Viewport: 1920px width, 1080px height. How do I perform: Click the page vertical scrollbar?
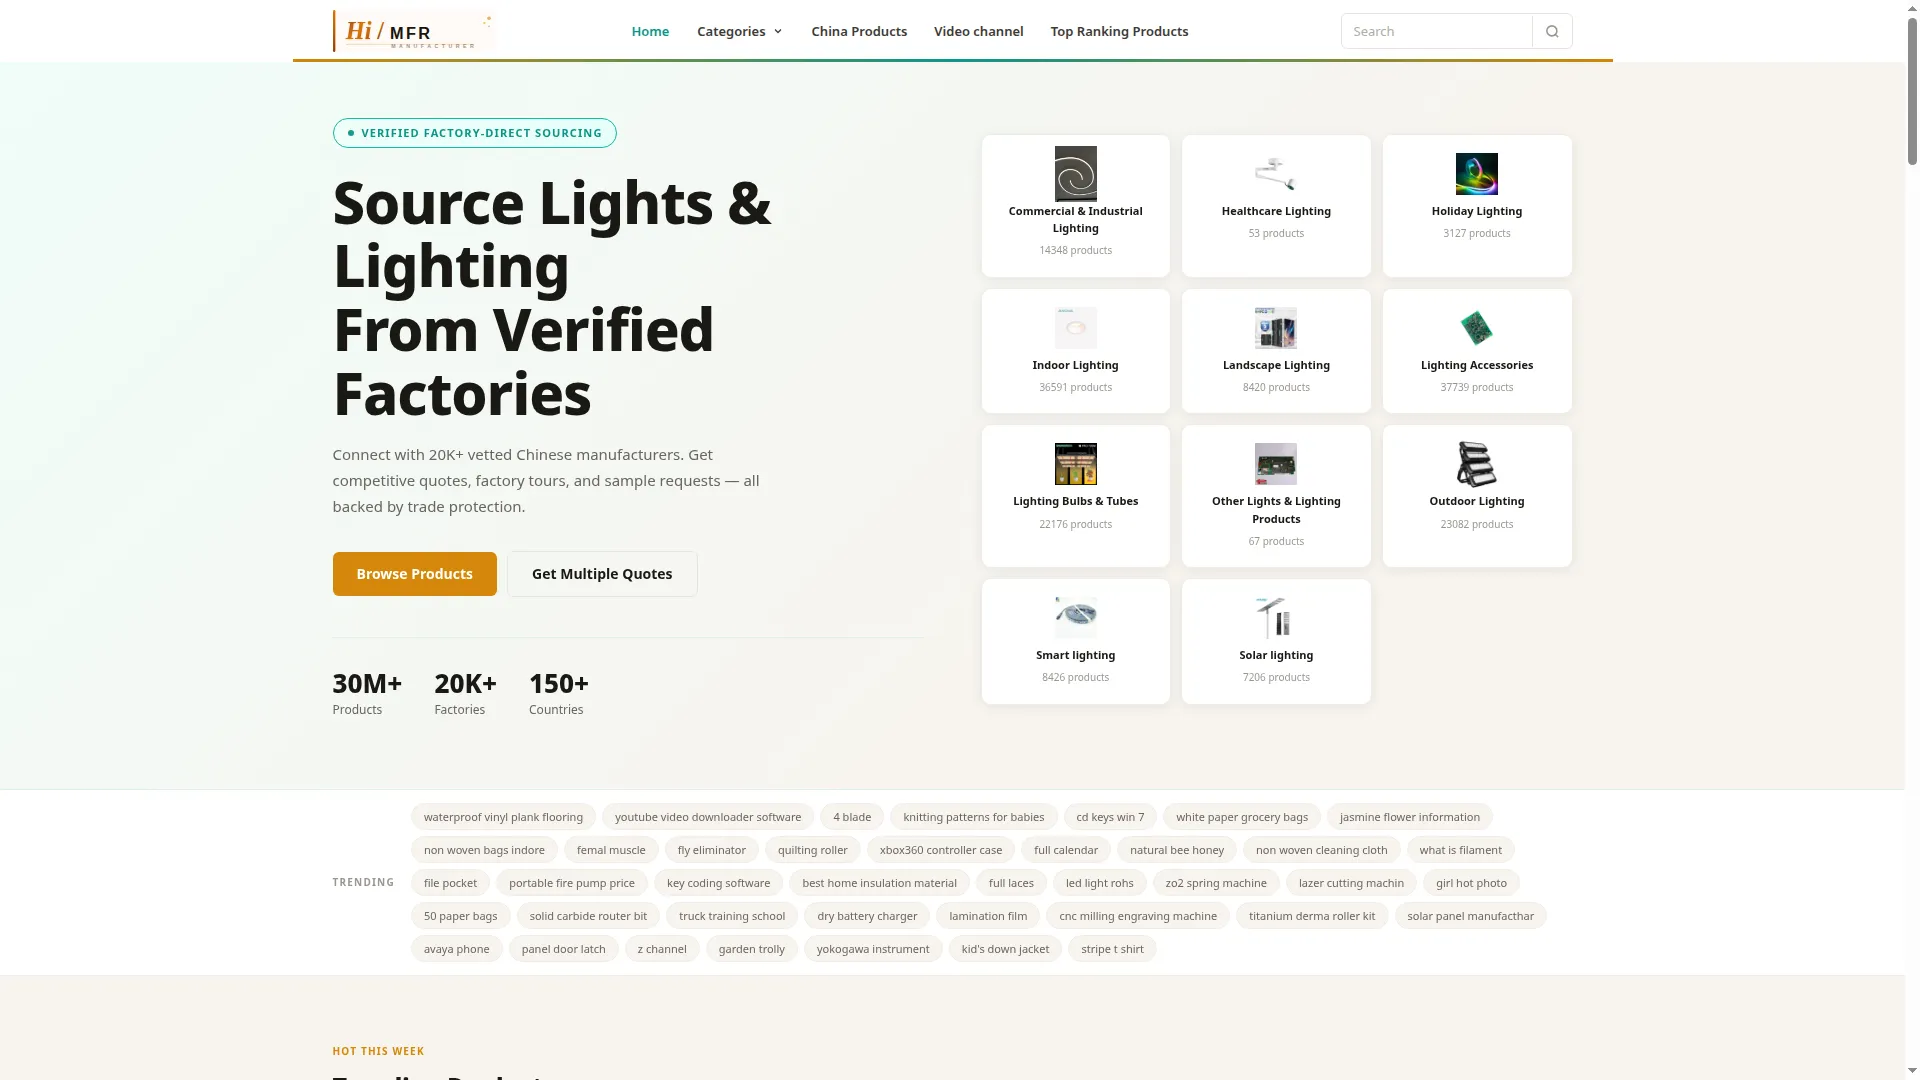point(1912,540)
